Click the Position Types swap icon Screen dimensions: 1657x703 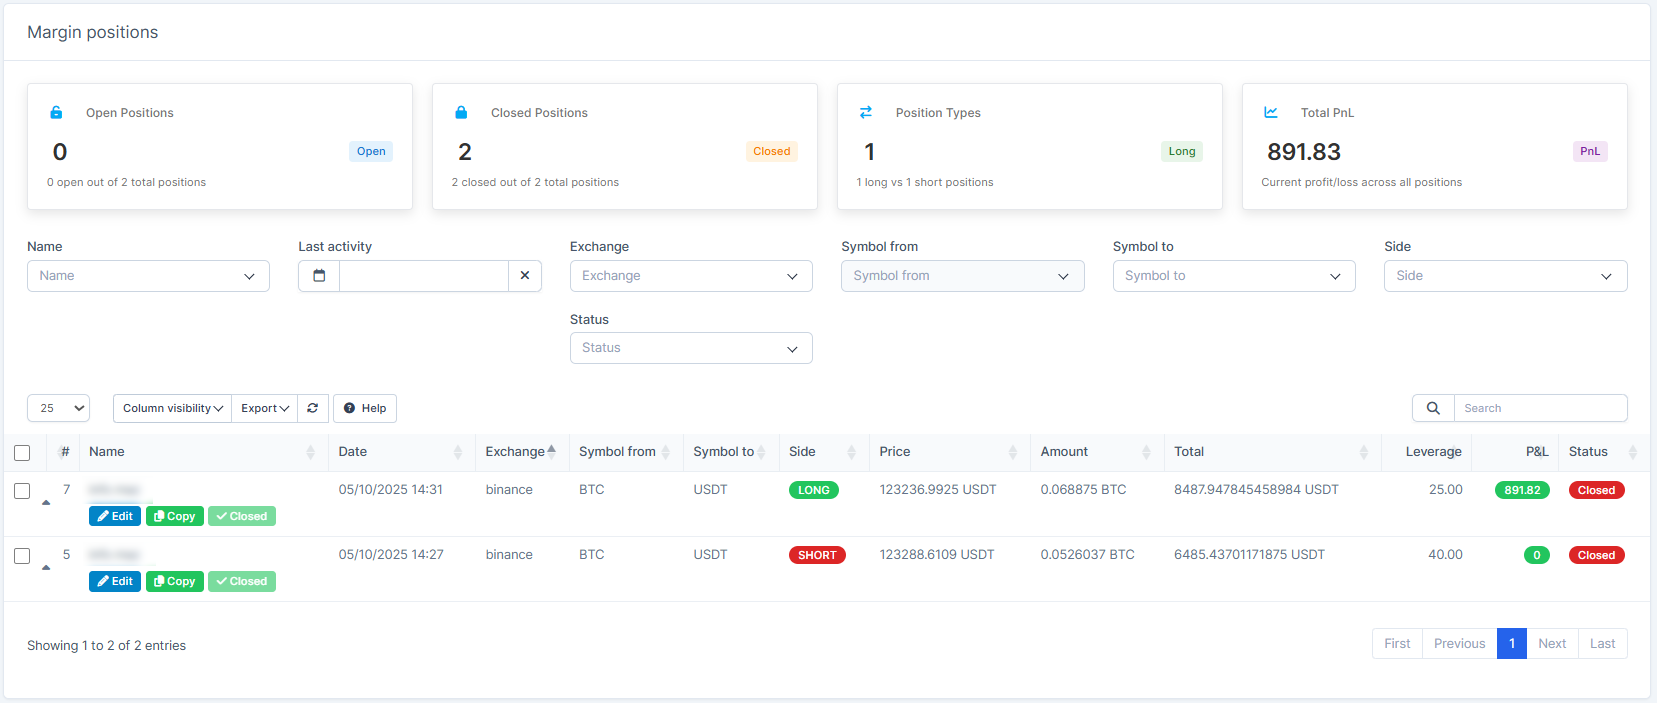click(x=866, y=113)
